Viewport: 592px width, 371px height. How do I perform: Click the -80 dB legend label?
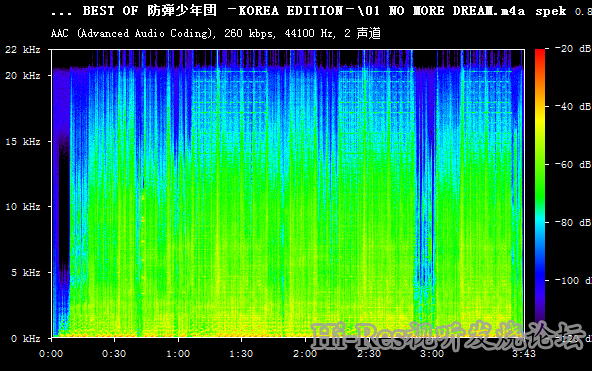[x=573, y=222]
